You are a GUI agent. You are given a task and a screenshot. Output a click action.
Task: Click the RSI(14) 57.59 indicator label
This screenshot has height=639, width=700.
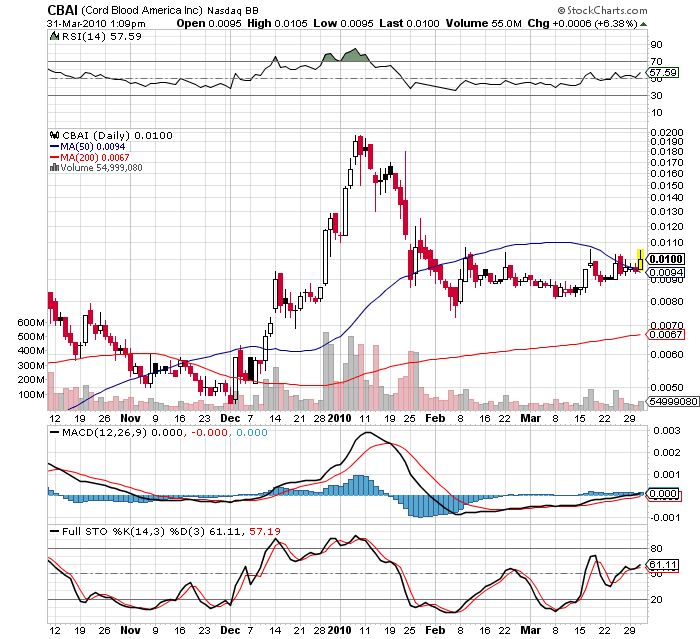[102, 36]
